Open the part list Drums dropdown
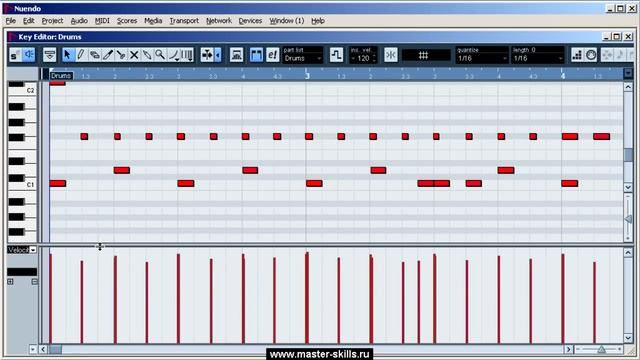Image resolution: width=640 pixels, height=360 pixels. 302,59
